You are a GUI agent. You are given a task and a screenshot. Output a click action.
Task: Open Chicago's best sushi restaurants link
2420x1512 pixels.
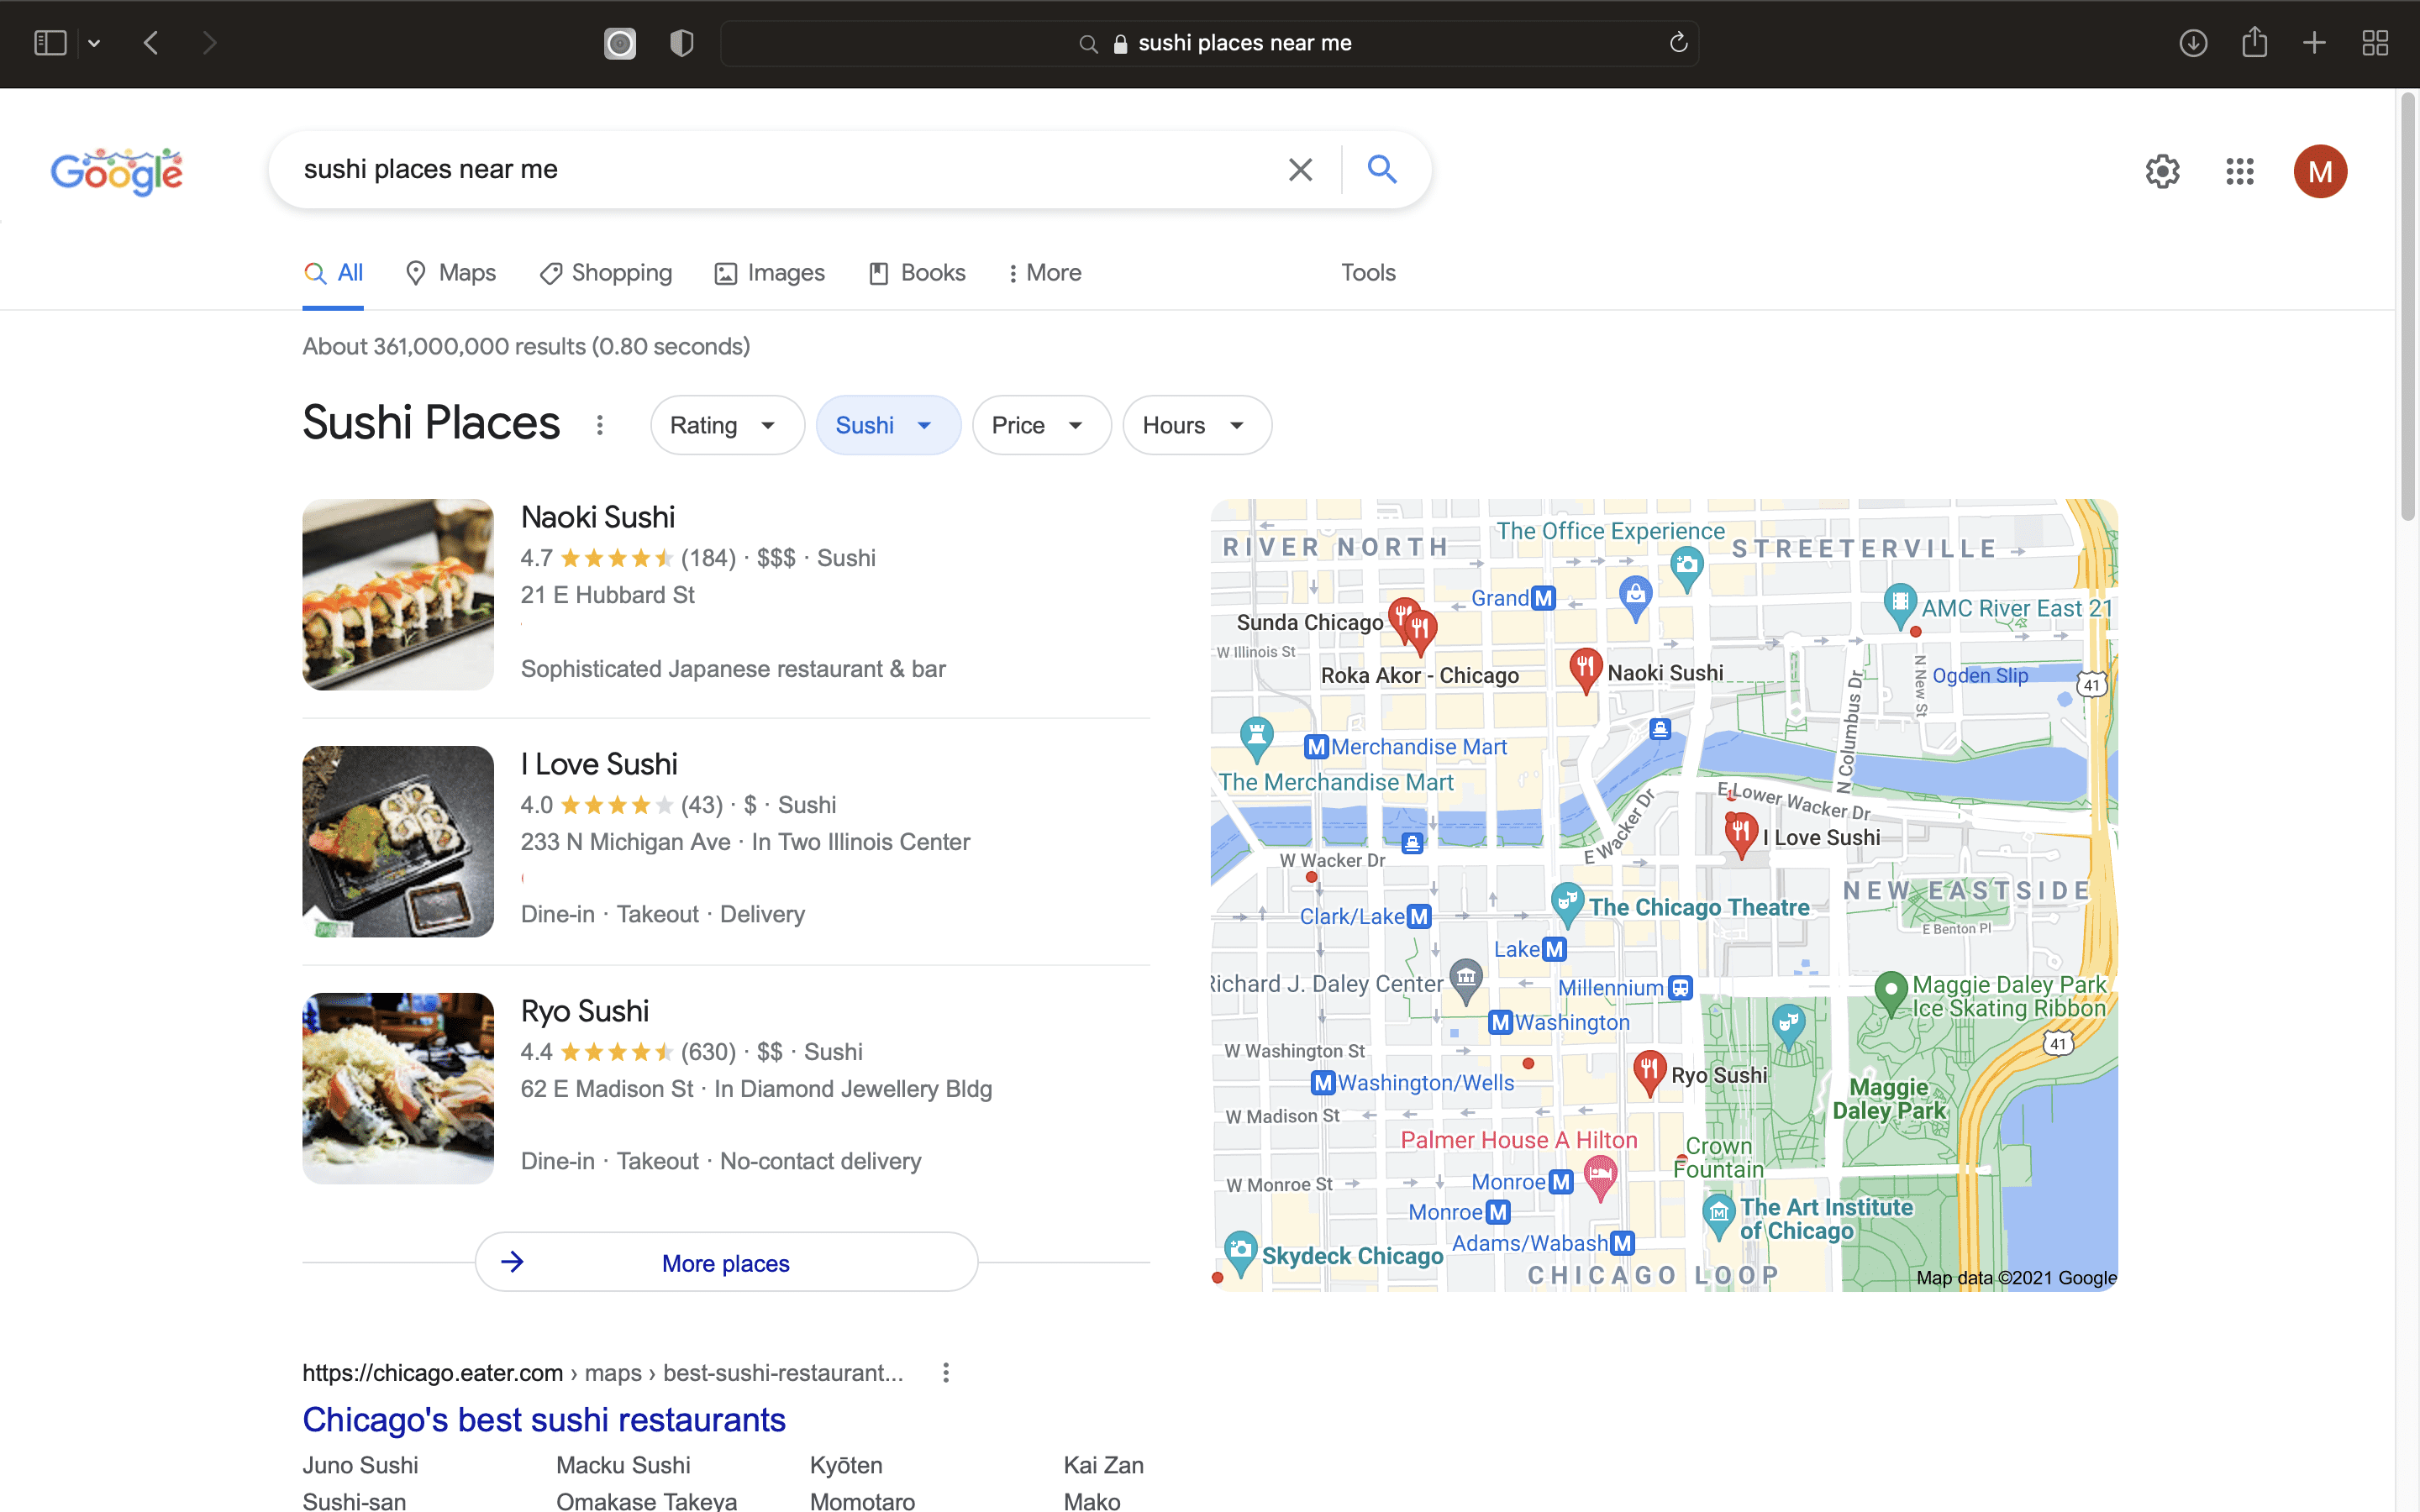click(x=544, y=1419)
